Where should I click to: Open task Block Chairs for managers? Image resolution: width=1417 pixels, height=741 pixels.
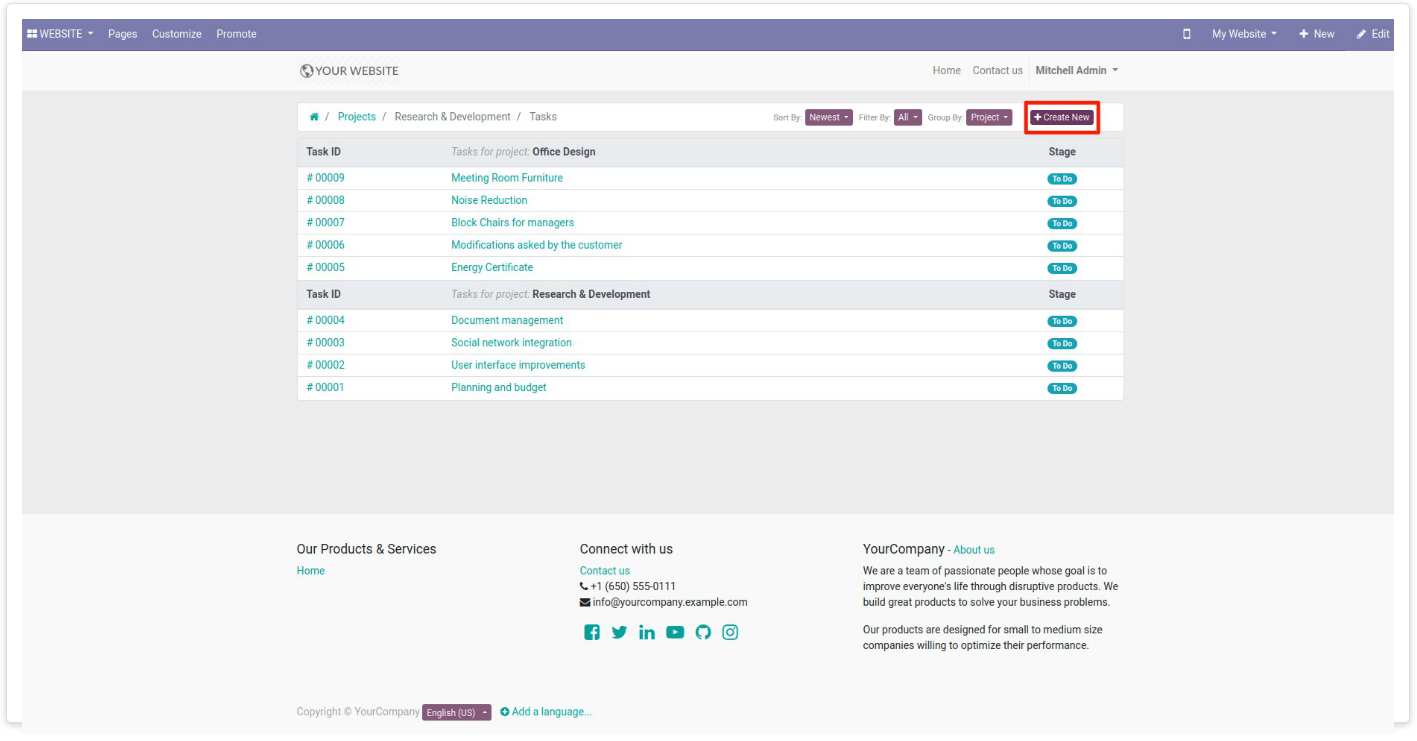coord(512,223)
